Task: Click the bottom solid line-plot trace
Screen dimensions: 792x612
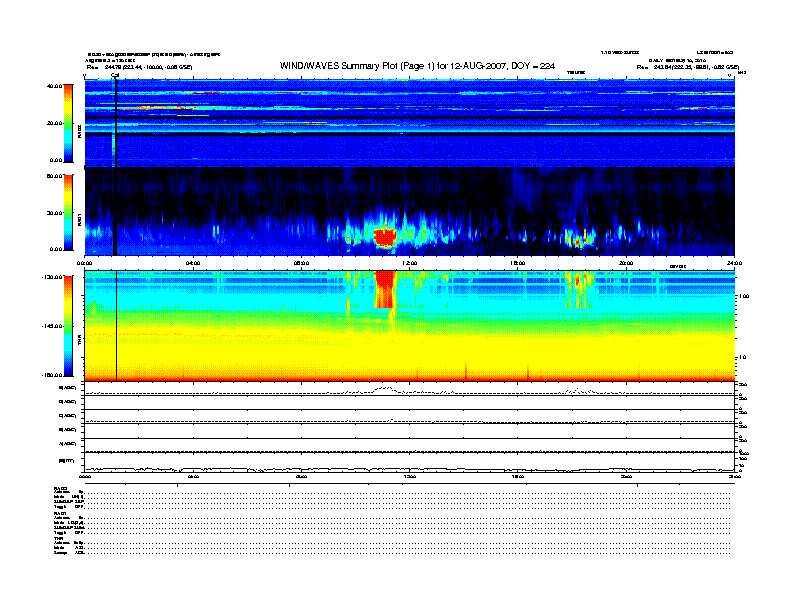Action: 409,470
